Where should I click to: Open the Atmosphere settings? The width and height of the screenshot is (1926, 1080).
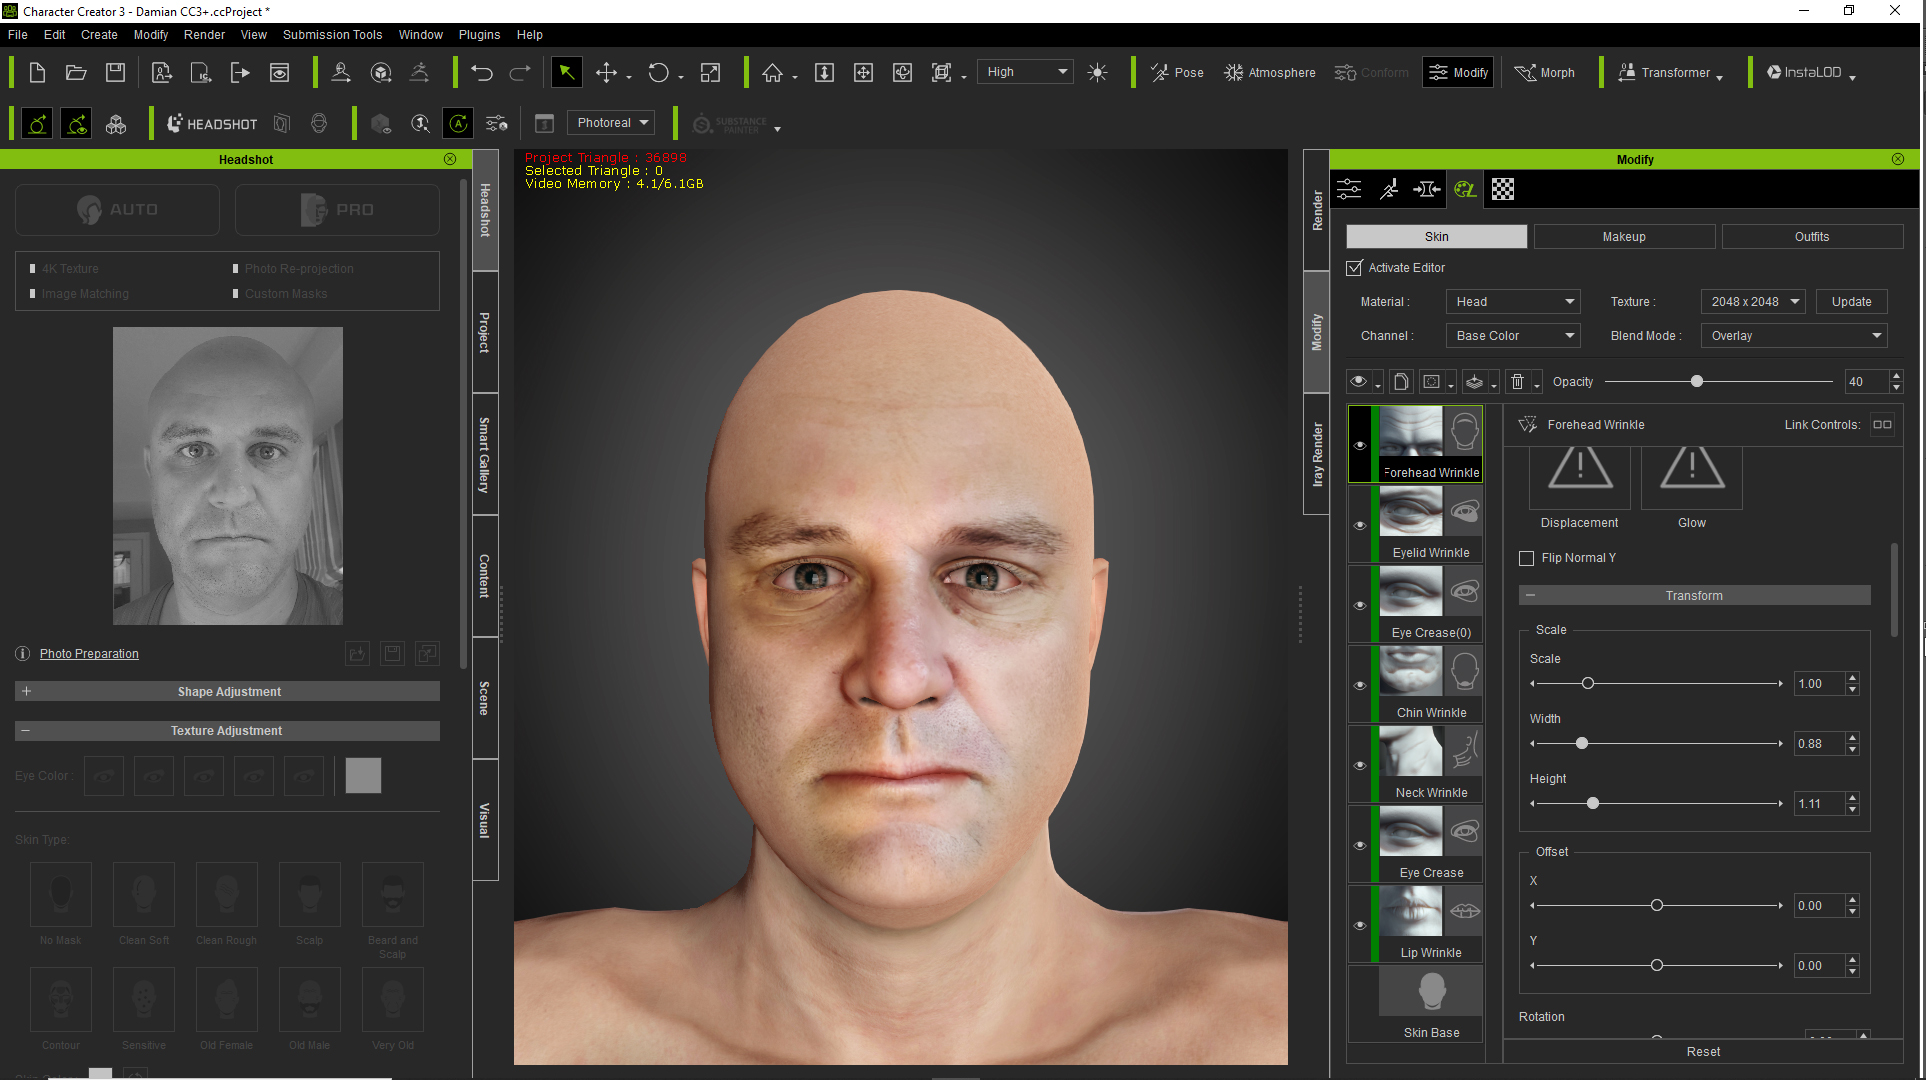click(x=1270, y=72)
